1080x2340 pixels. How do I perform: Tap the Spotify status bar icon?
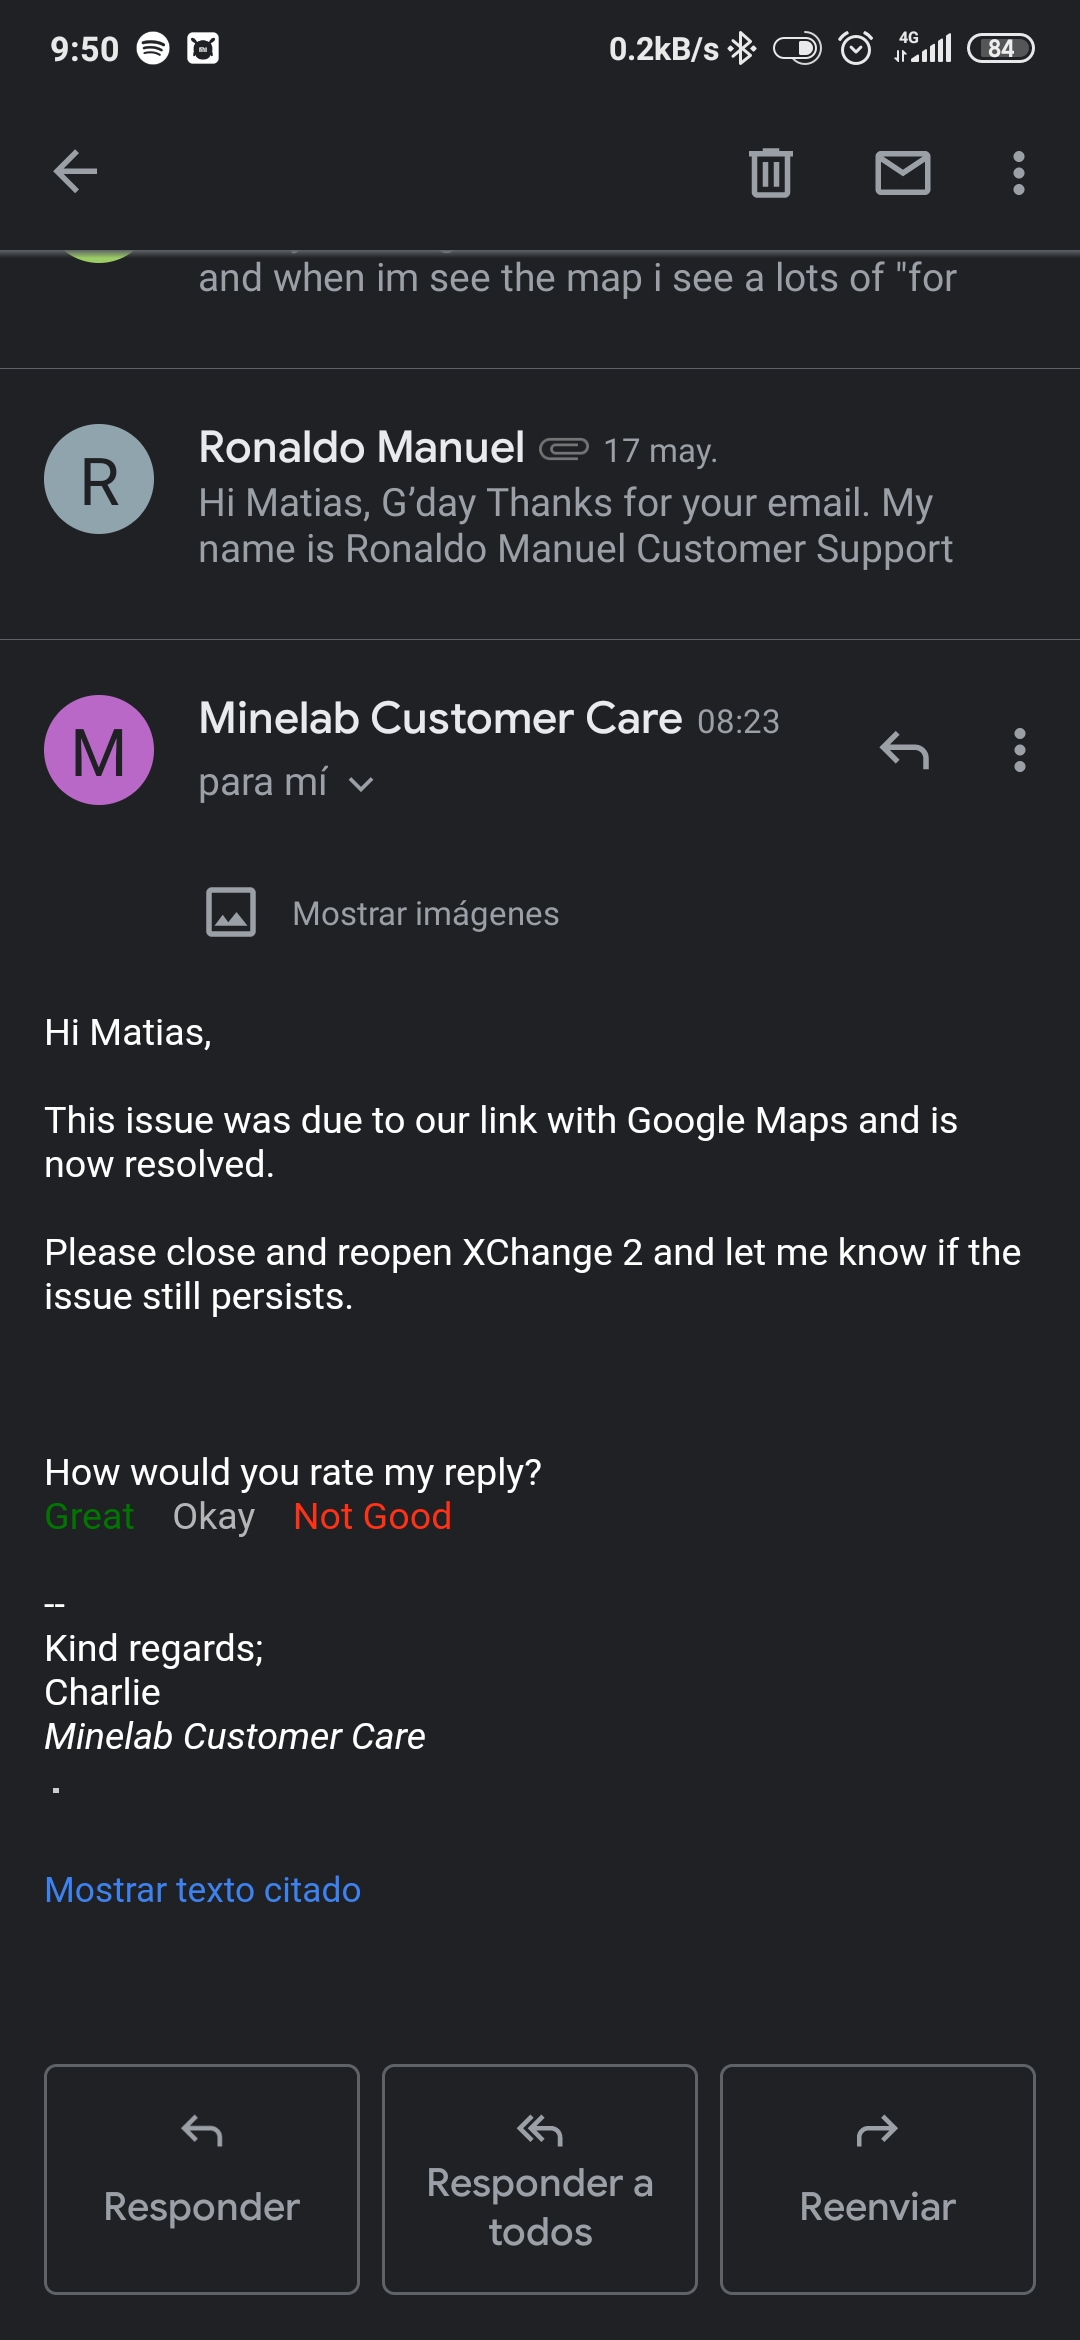point(153,48)
